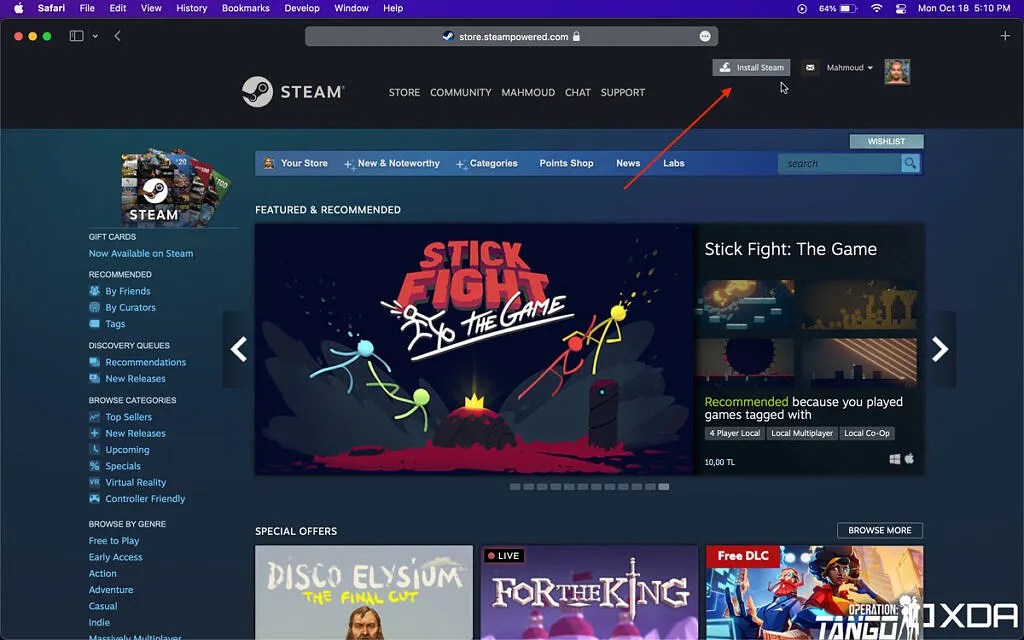Open the Mahmoud account dropdown

coord(849,67)
